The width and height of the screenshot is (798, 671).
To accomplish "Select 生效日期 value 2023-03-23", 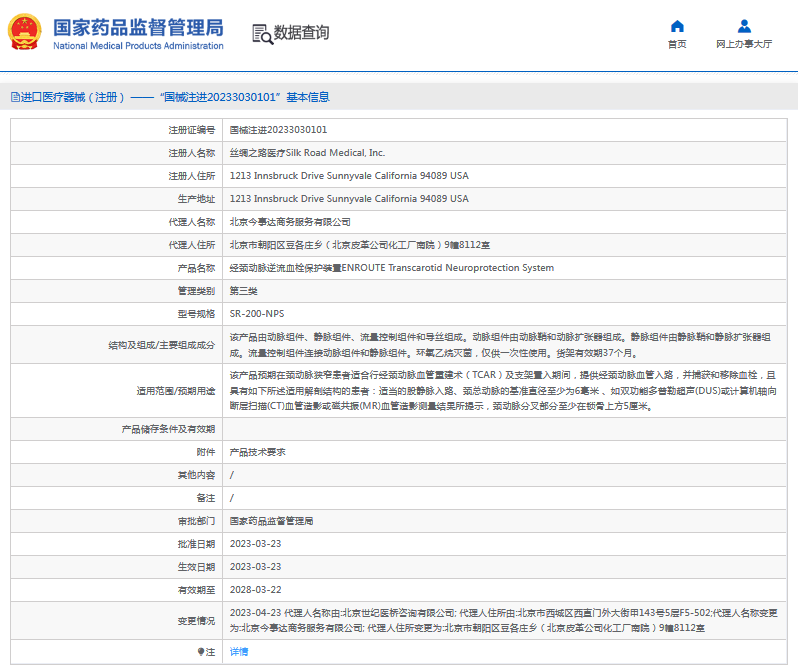I will point(255,567).
